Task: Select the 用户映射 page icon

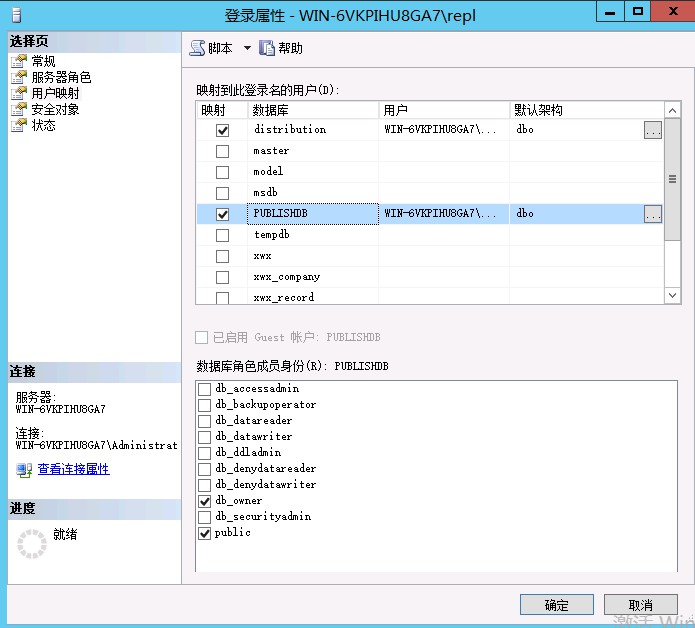Action: (19, 93)
